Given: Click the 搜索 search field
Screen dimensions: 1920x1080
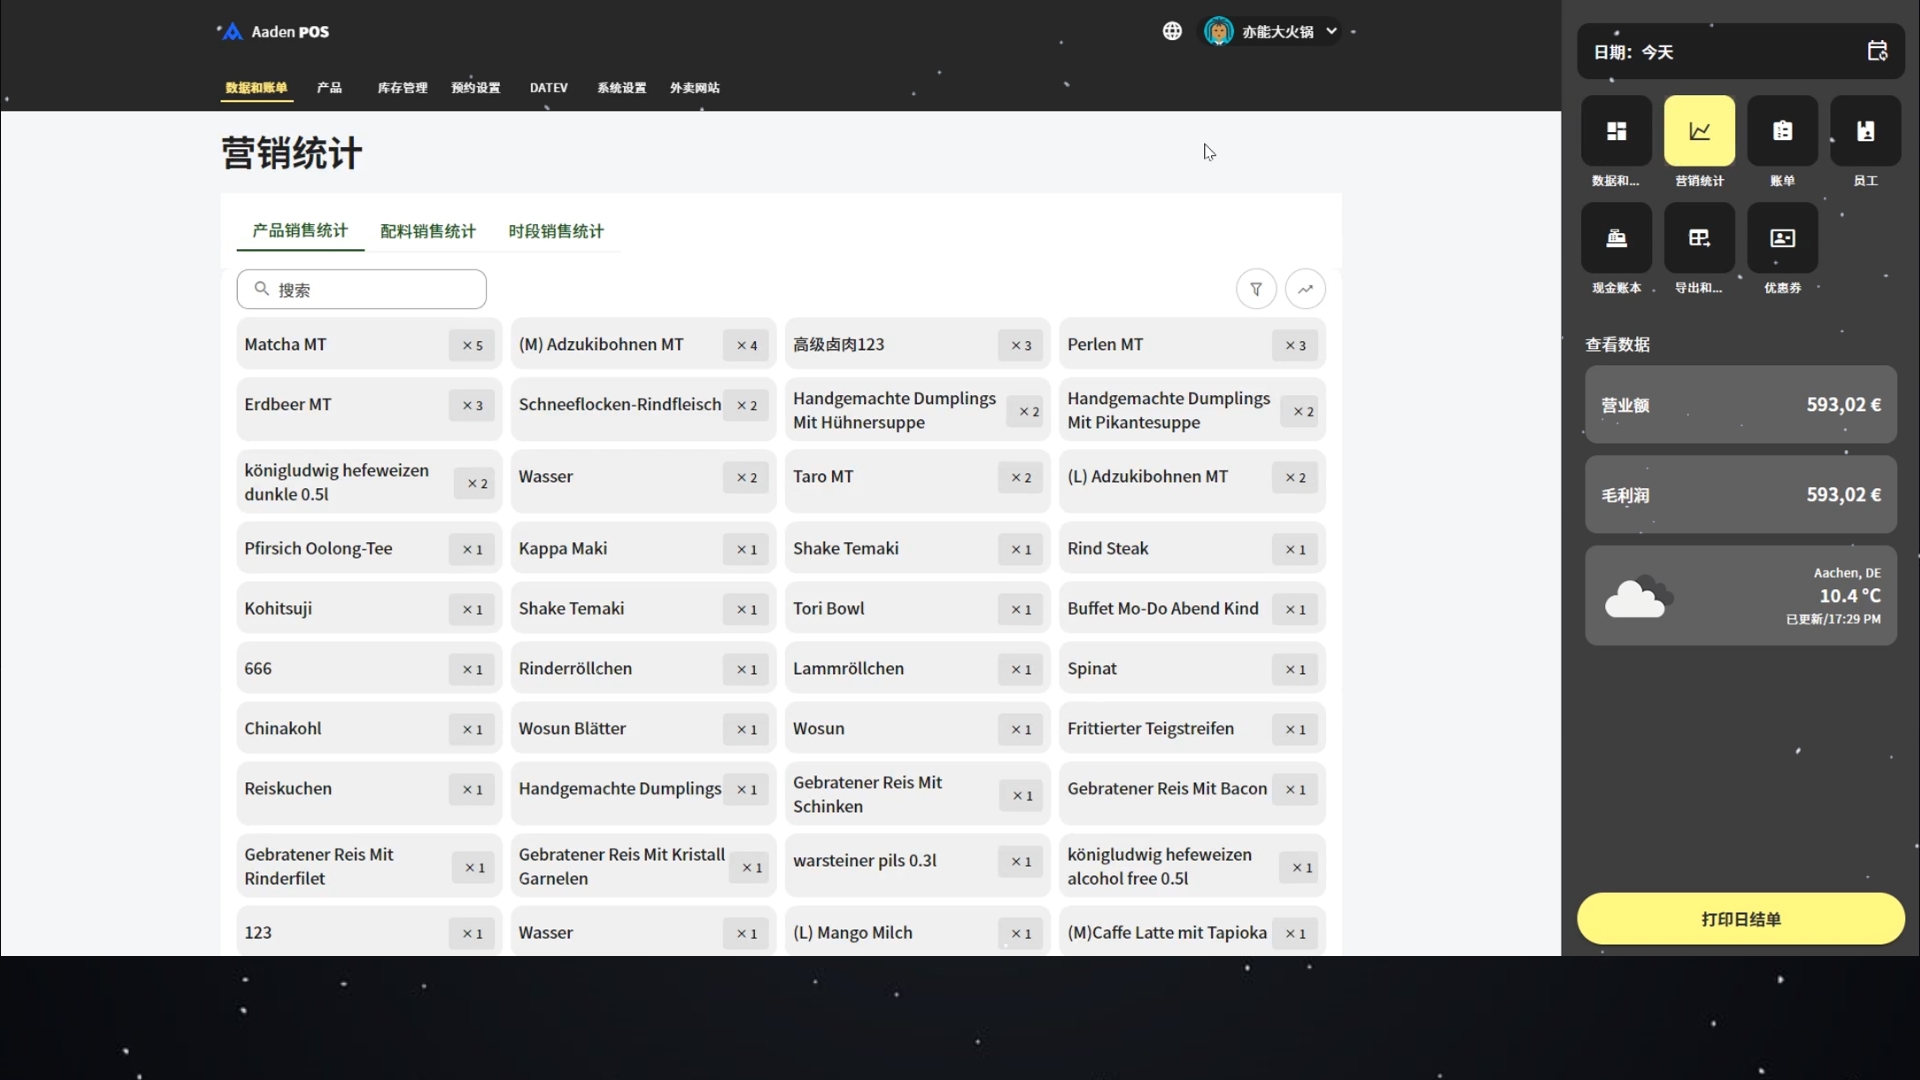Looking at the screenshot, I should coord(362,289).
